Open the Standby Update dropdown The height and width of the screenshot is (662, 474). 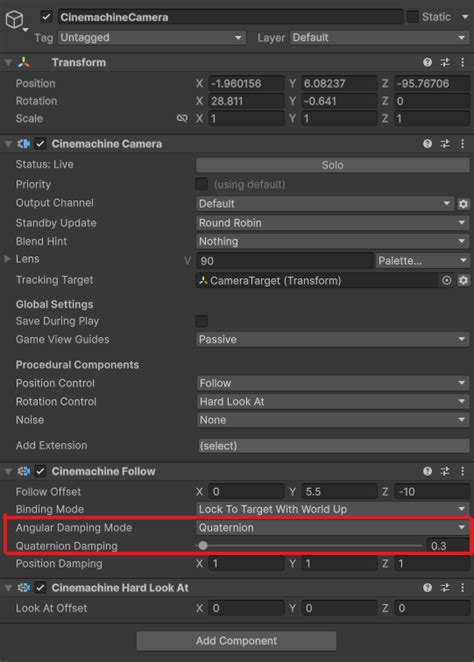(x=333, y=223)
